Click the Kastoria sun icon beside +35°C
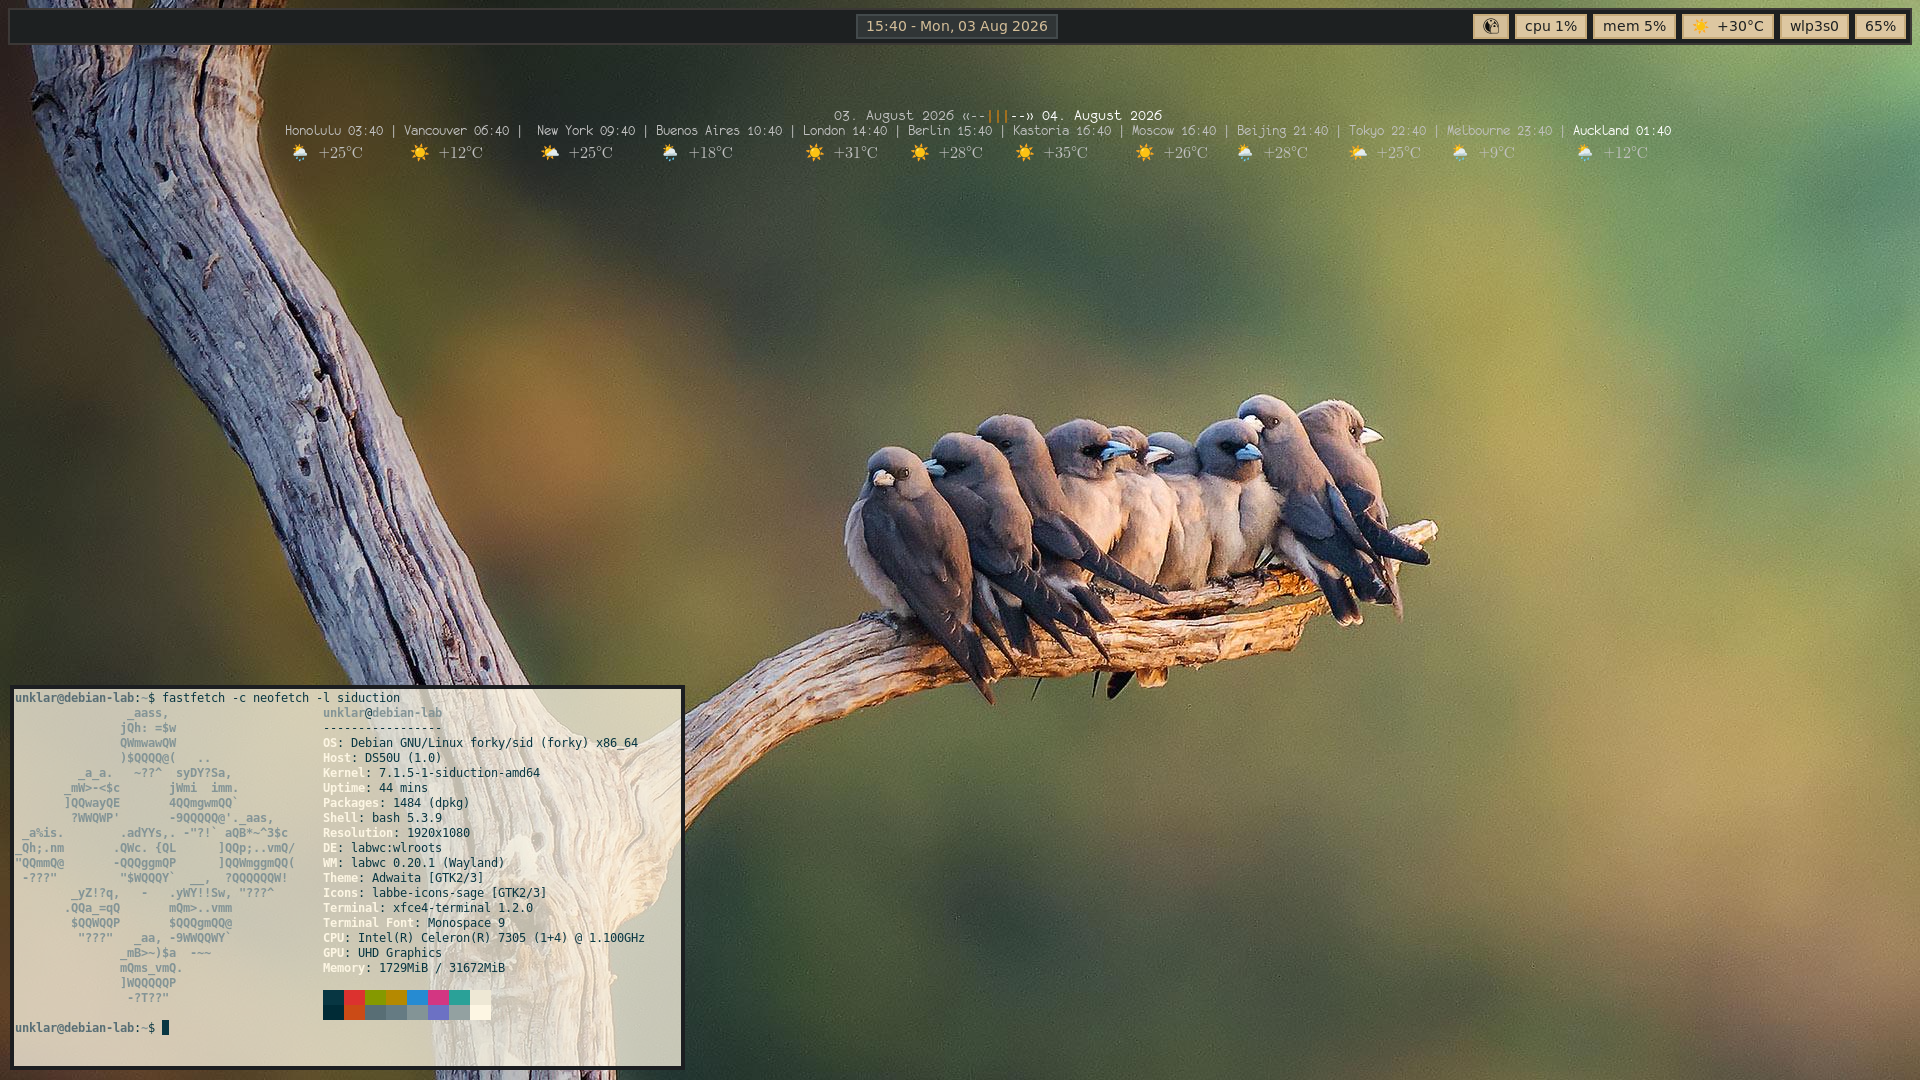Screen dimensions: 1920x1080 point(1025,153)
